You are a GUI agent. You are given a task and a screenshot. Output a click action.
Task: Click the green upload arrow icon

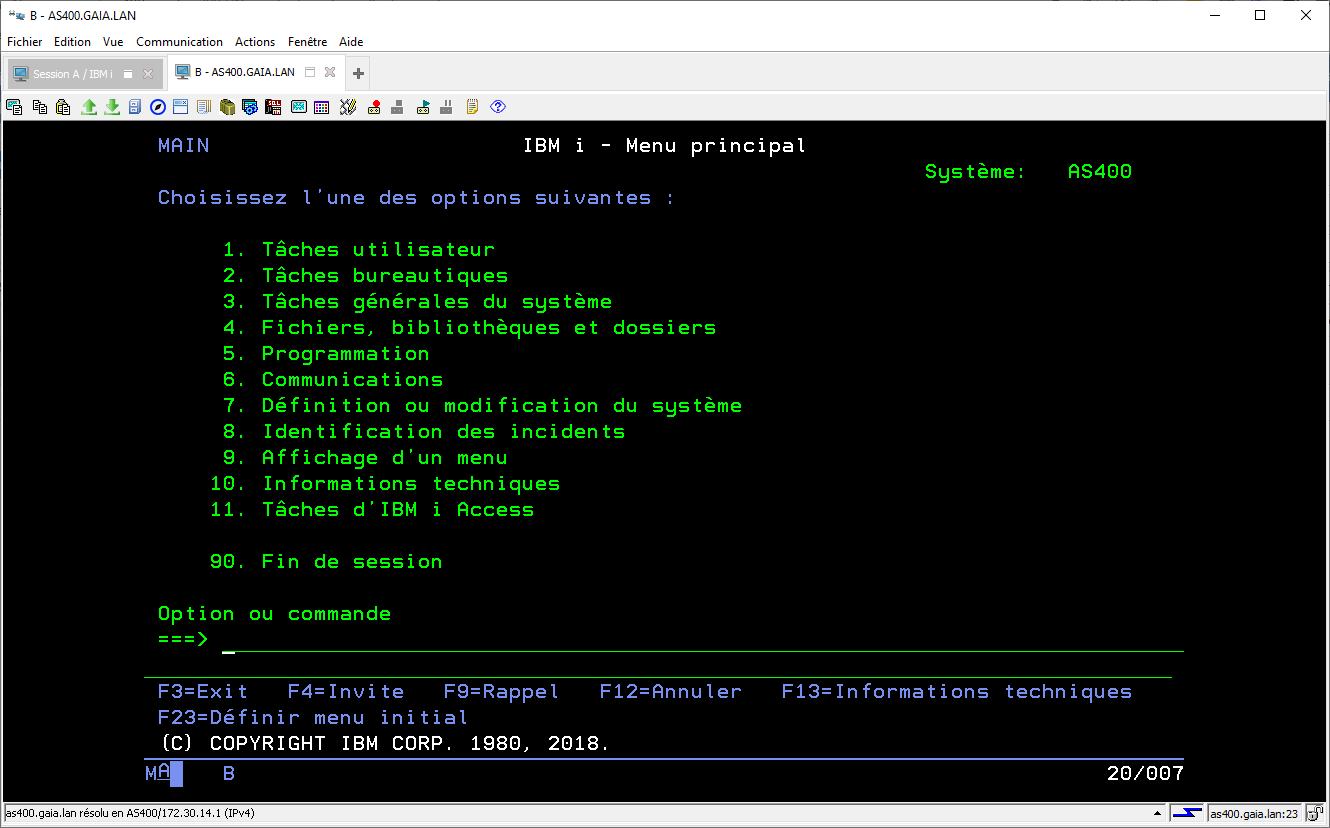[89, 107]
